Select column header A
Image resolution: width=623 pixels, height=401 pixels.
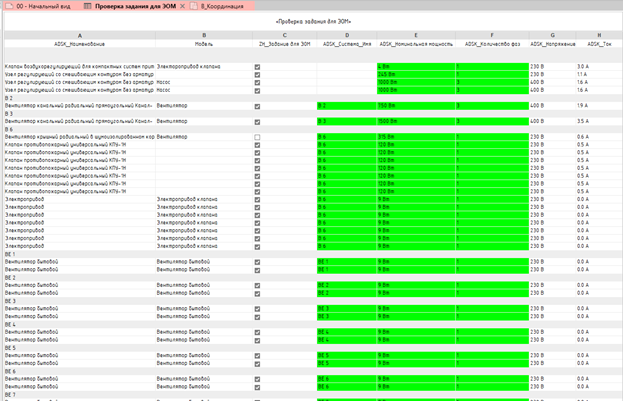coord(80,35)
